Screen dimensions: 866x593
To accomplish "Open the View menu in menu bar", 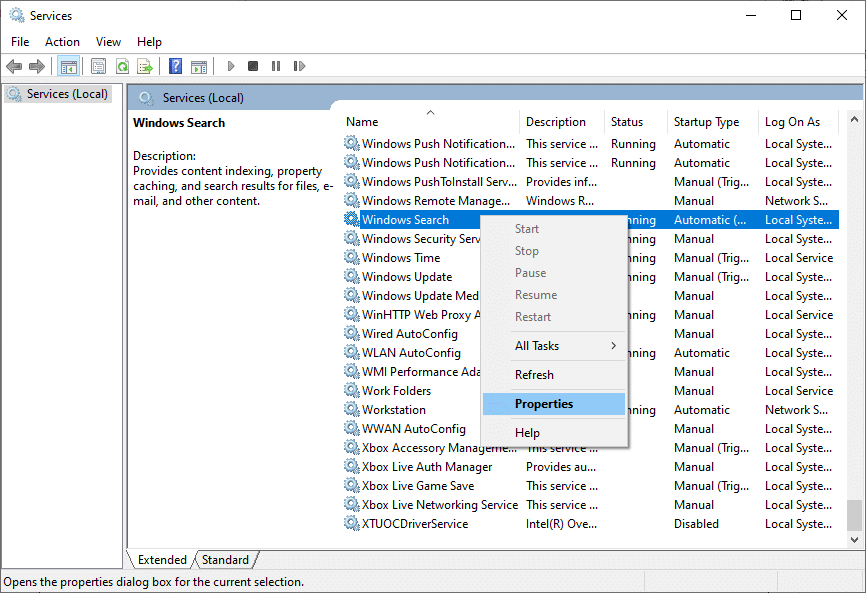I will coord(108,42).
